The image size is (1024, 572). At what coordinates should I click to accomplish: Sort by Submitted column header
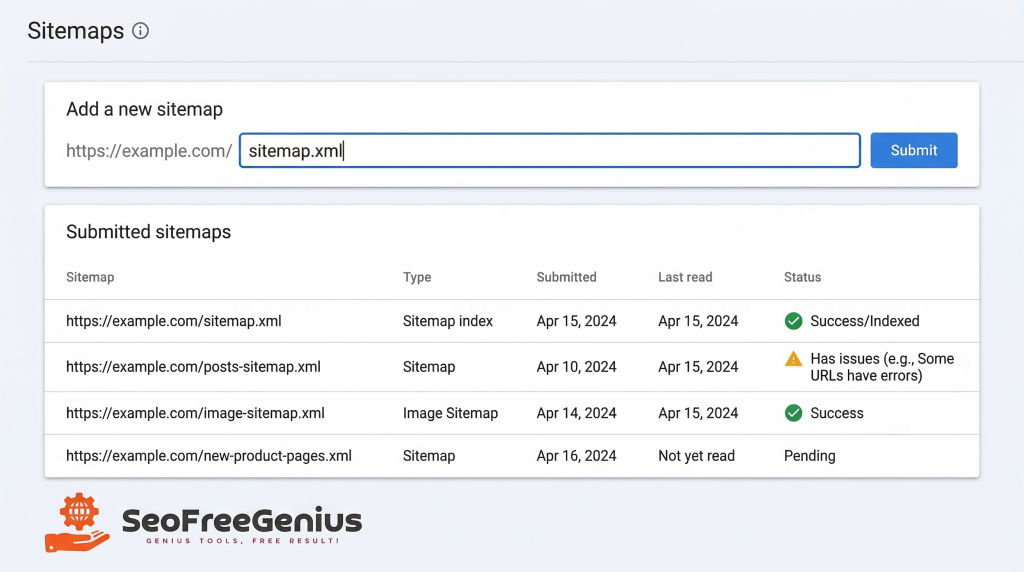point(566,277)
